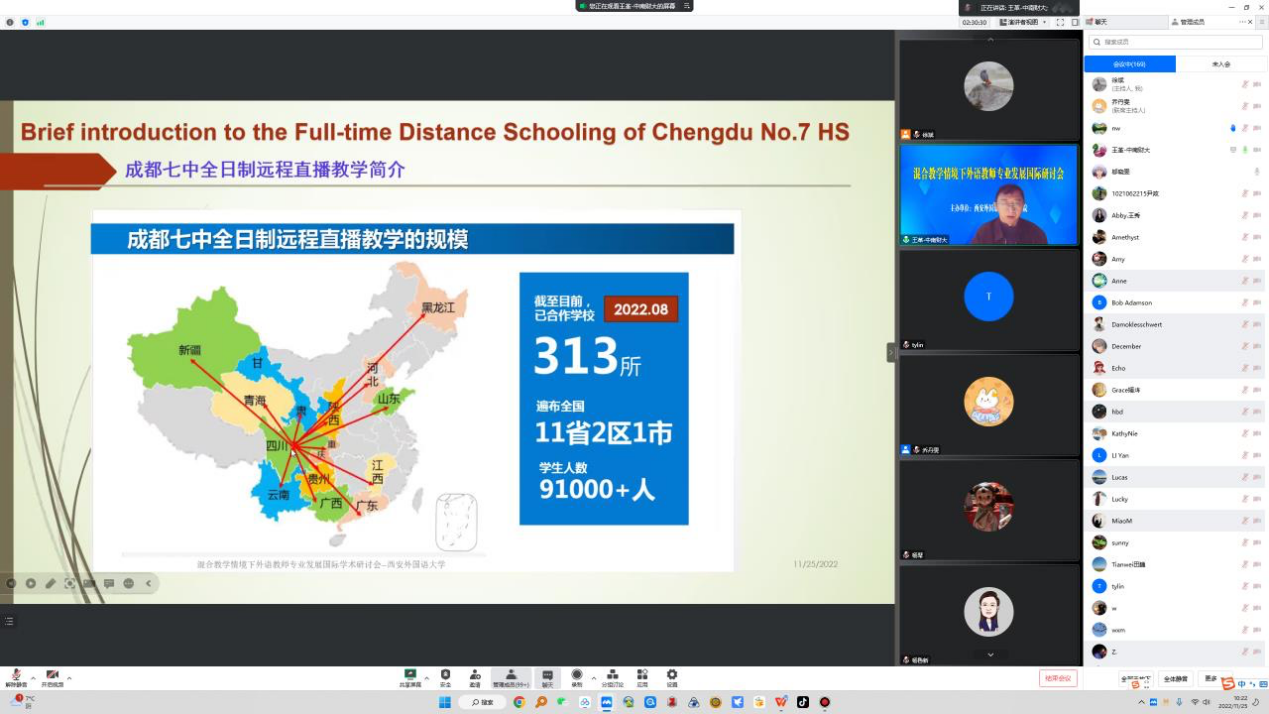Viewport: 1269px width, 714px height.
Task: Expand the arrow next to the microphone button
Action: pyautogui.click(x=33, y=678)
